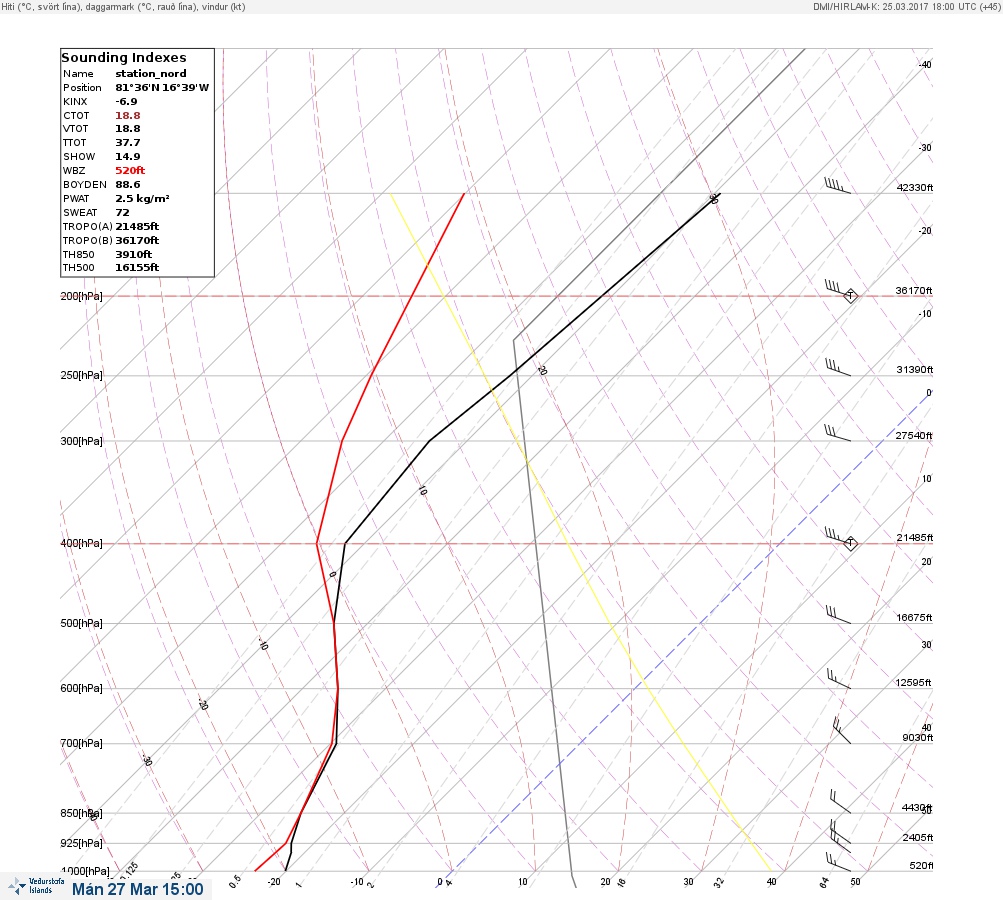Click the SWEAT value 72
The image size is (1003, 900).
(x=122, y=213)
